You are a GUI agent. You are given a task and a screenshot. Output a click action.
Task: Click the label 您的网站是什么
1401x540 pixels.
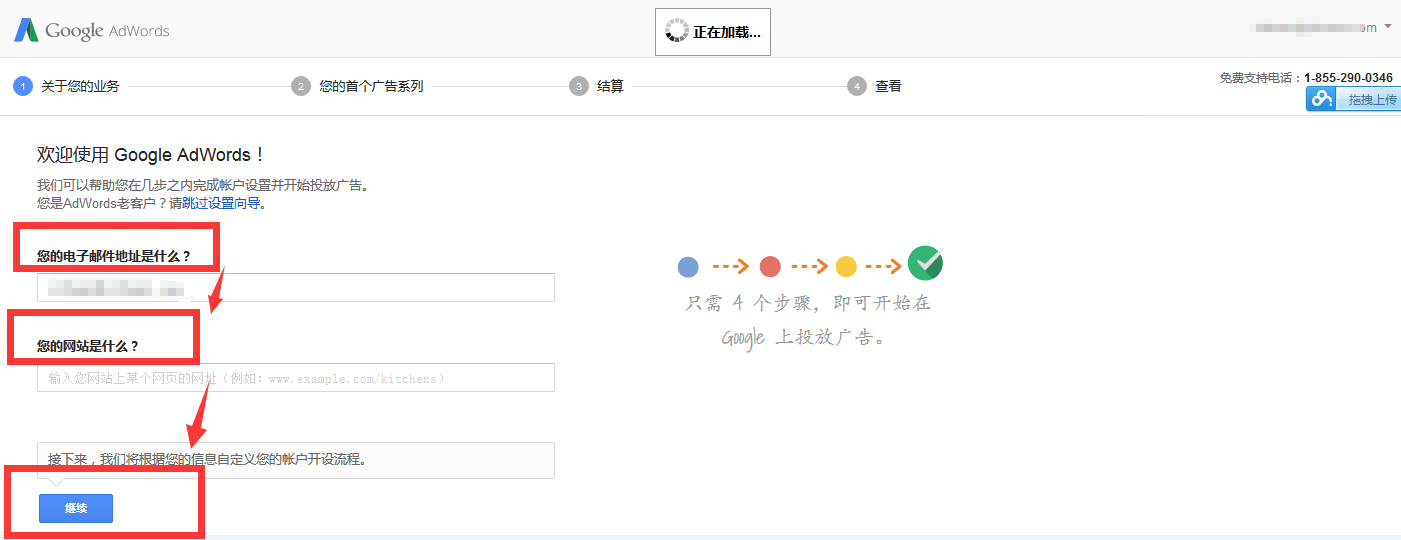click(x=88, y=346)
